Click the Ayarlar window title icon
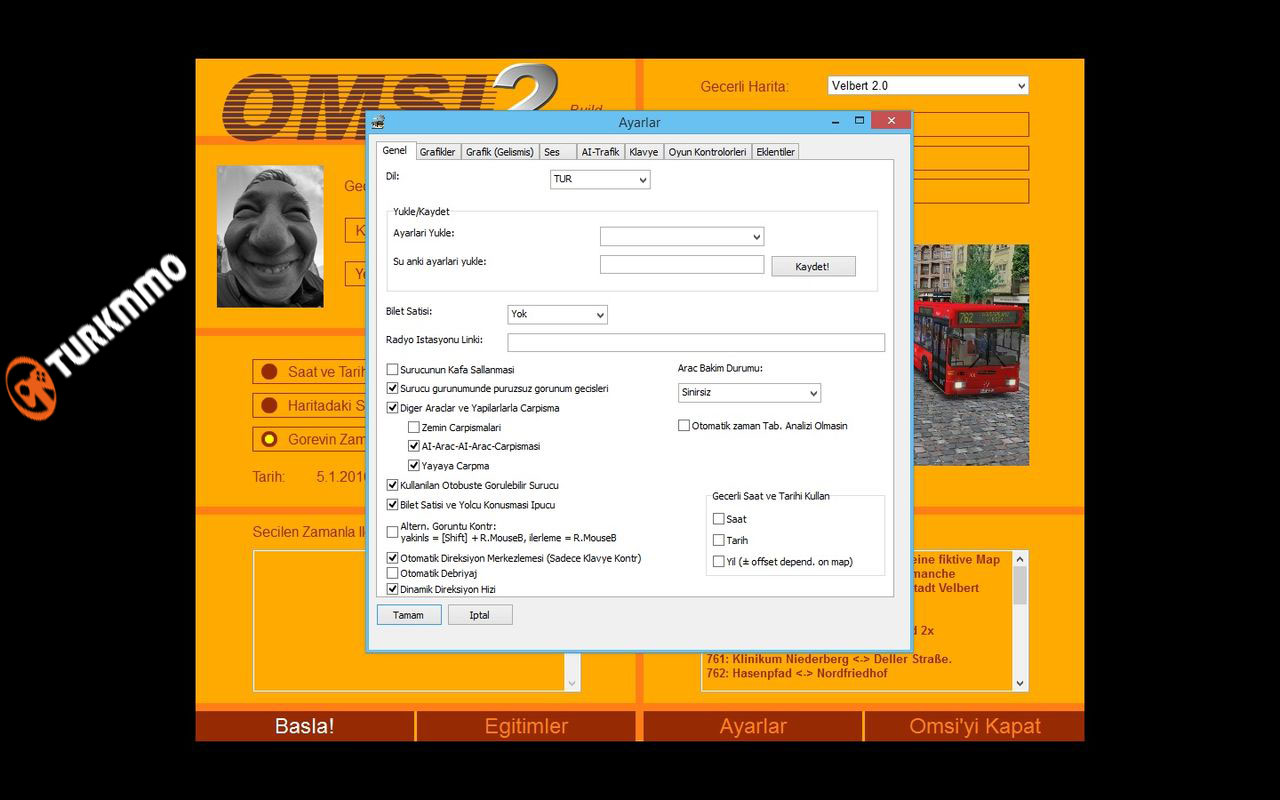This screenshot has width=1280, height=800. click(x=378, y=122)
